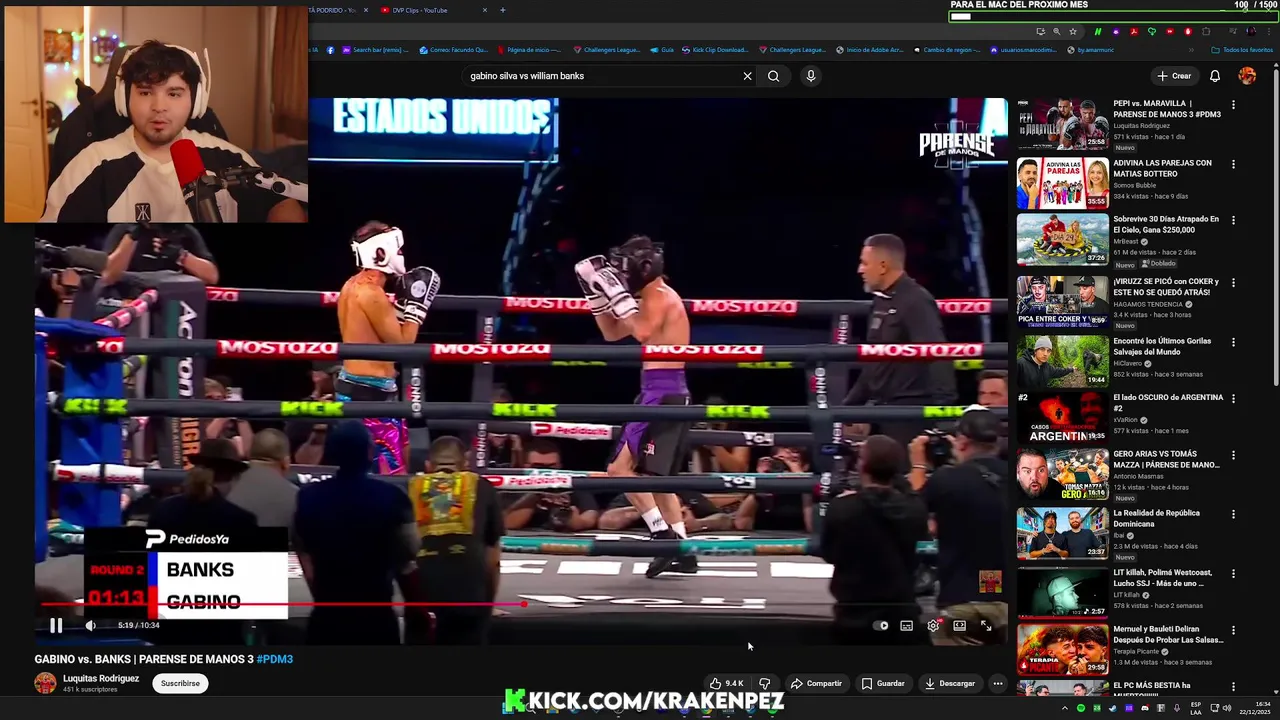The width and height of the screenshot is (1280, 720).
Task: Open options menu for República Dominicana video
Action: [1233, 514]
